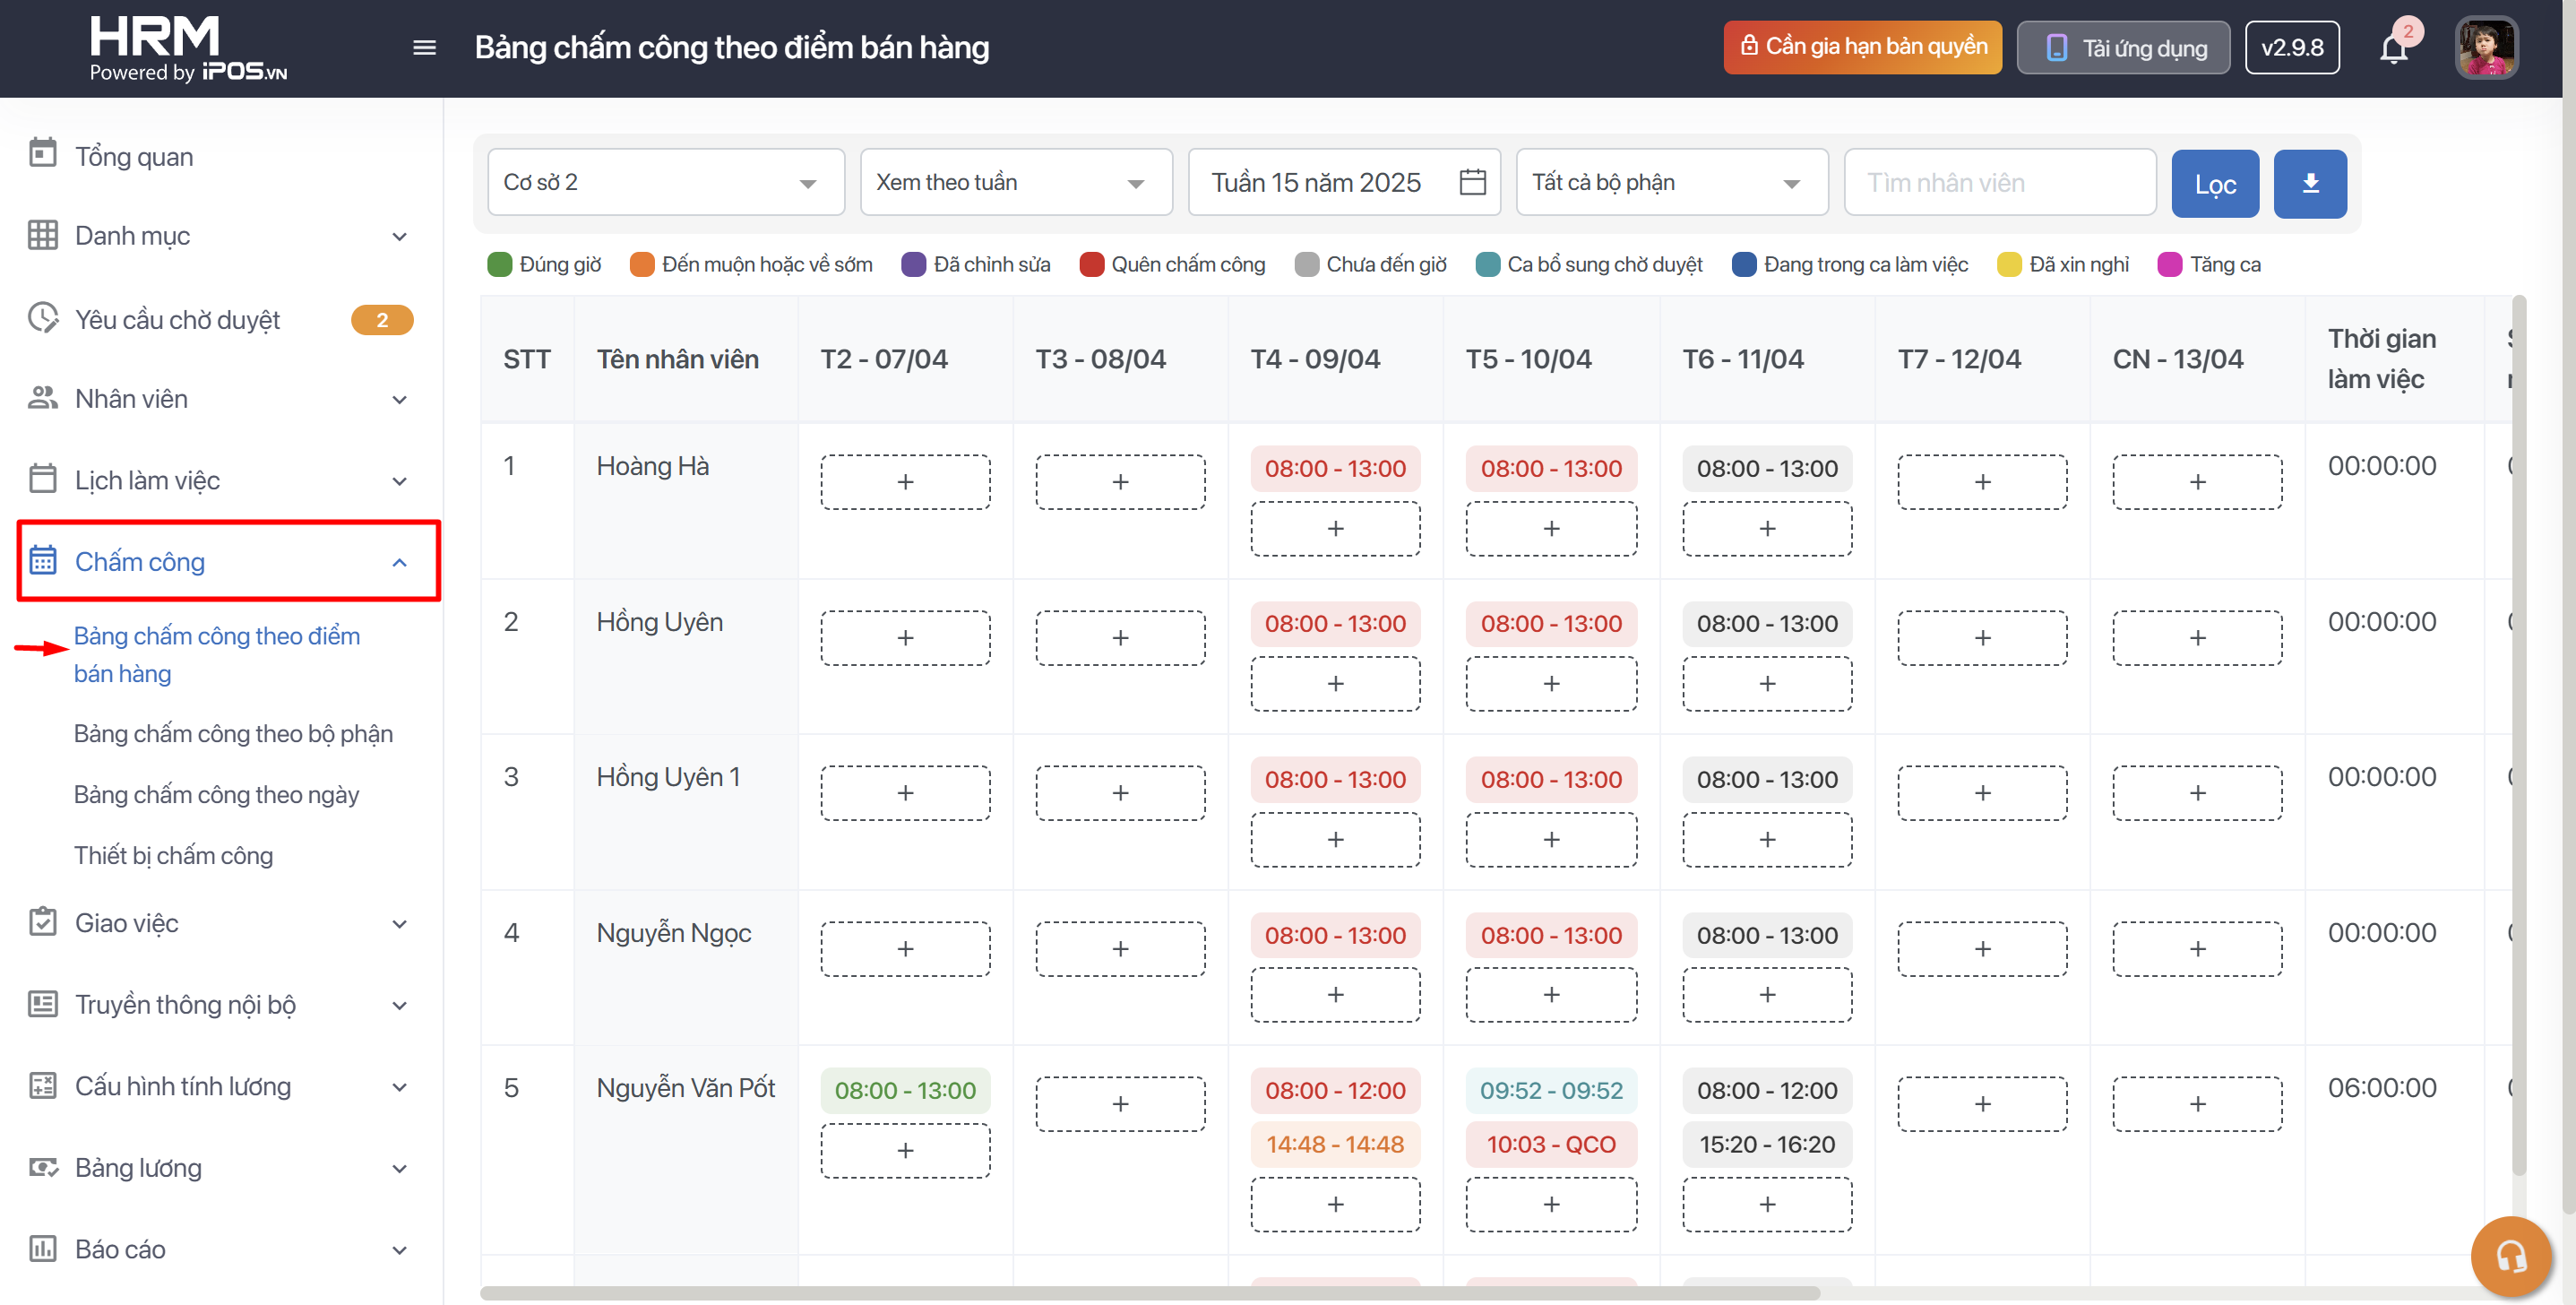Open the Xem theo tuần view dropdown
The height and width of the screenshot is (1305, 2576).
pos(1015,182)
